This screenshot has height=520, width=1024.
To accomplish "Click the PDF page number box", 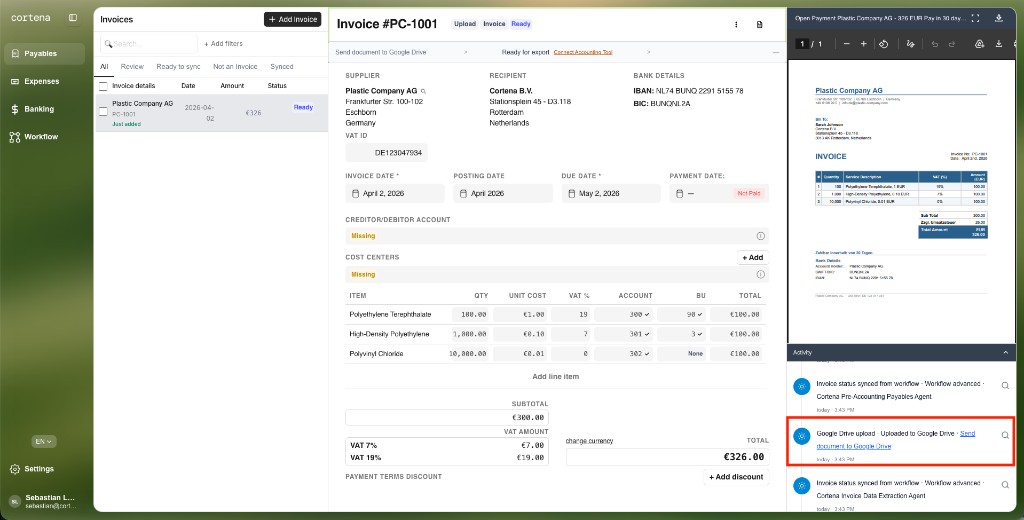I will 801,44.
